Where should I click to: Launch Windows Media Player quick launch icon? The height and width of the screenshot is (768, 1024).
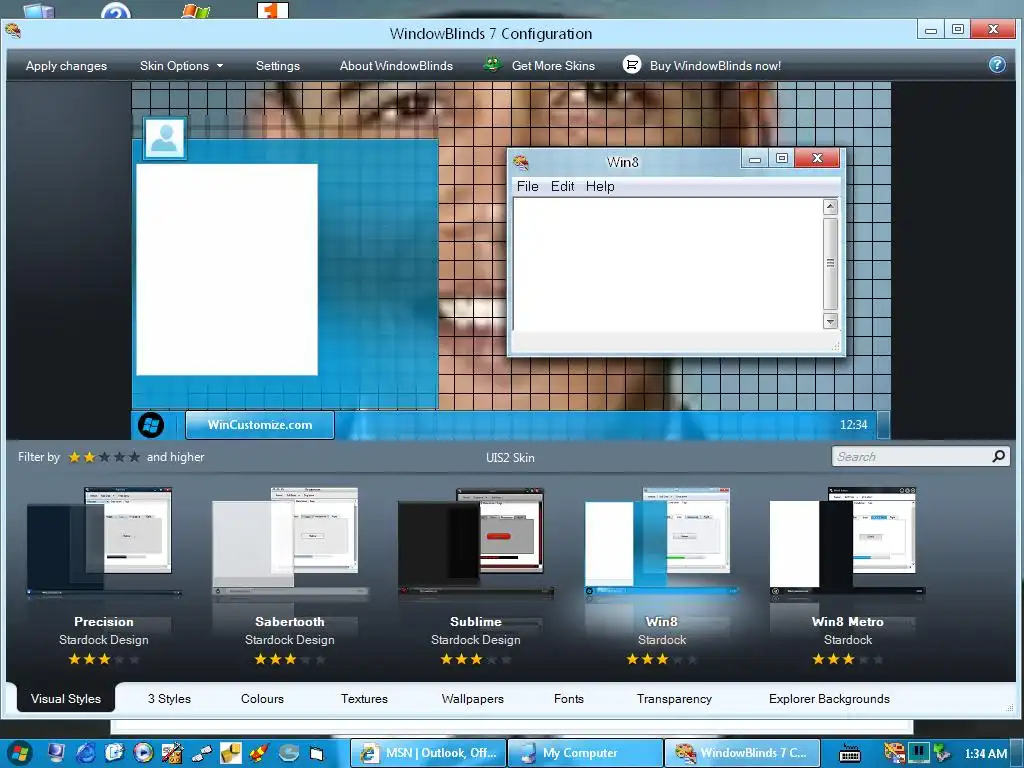click(143, 753)
